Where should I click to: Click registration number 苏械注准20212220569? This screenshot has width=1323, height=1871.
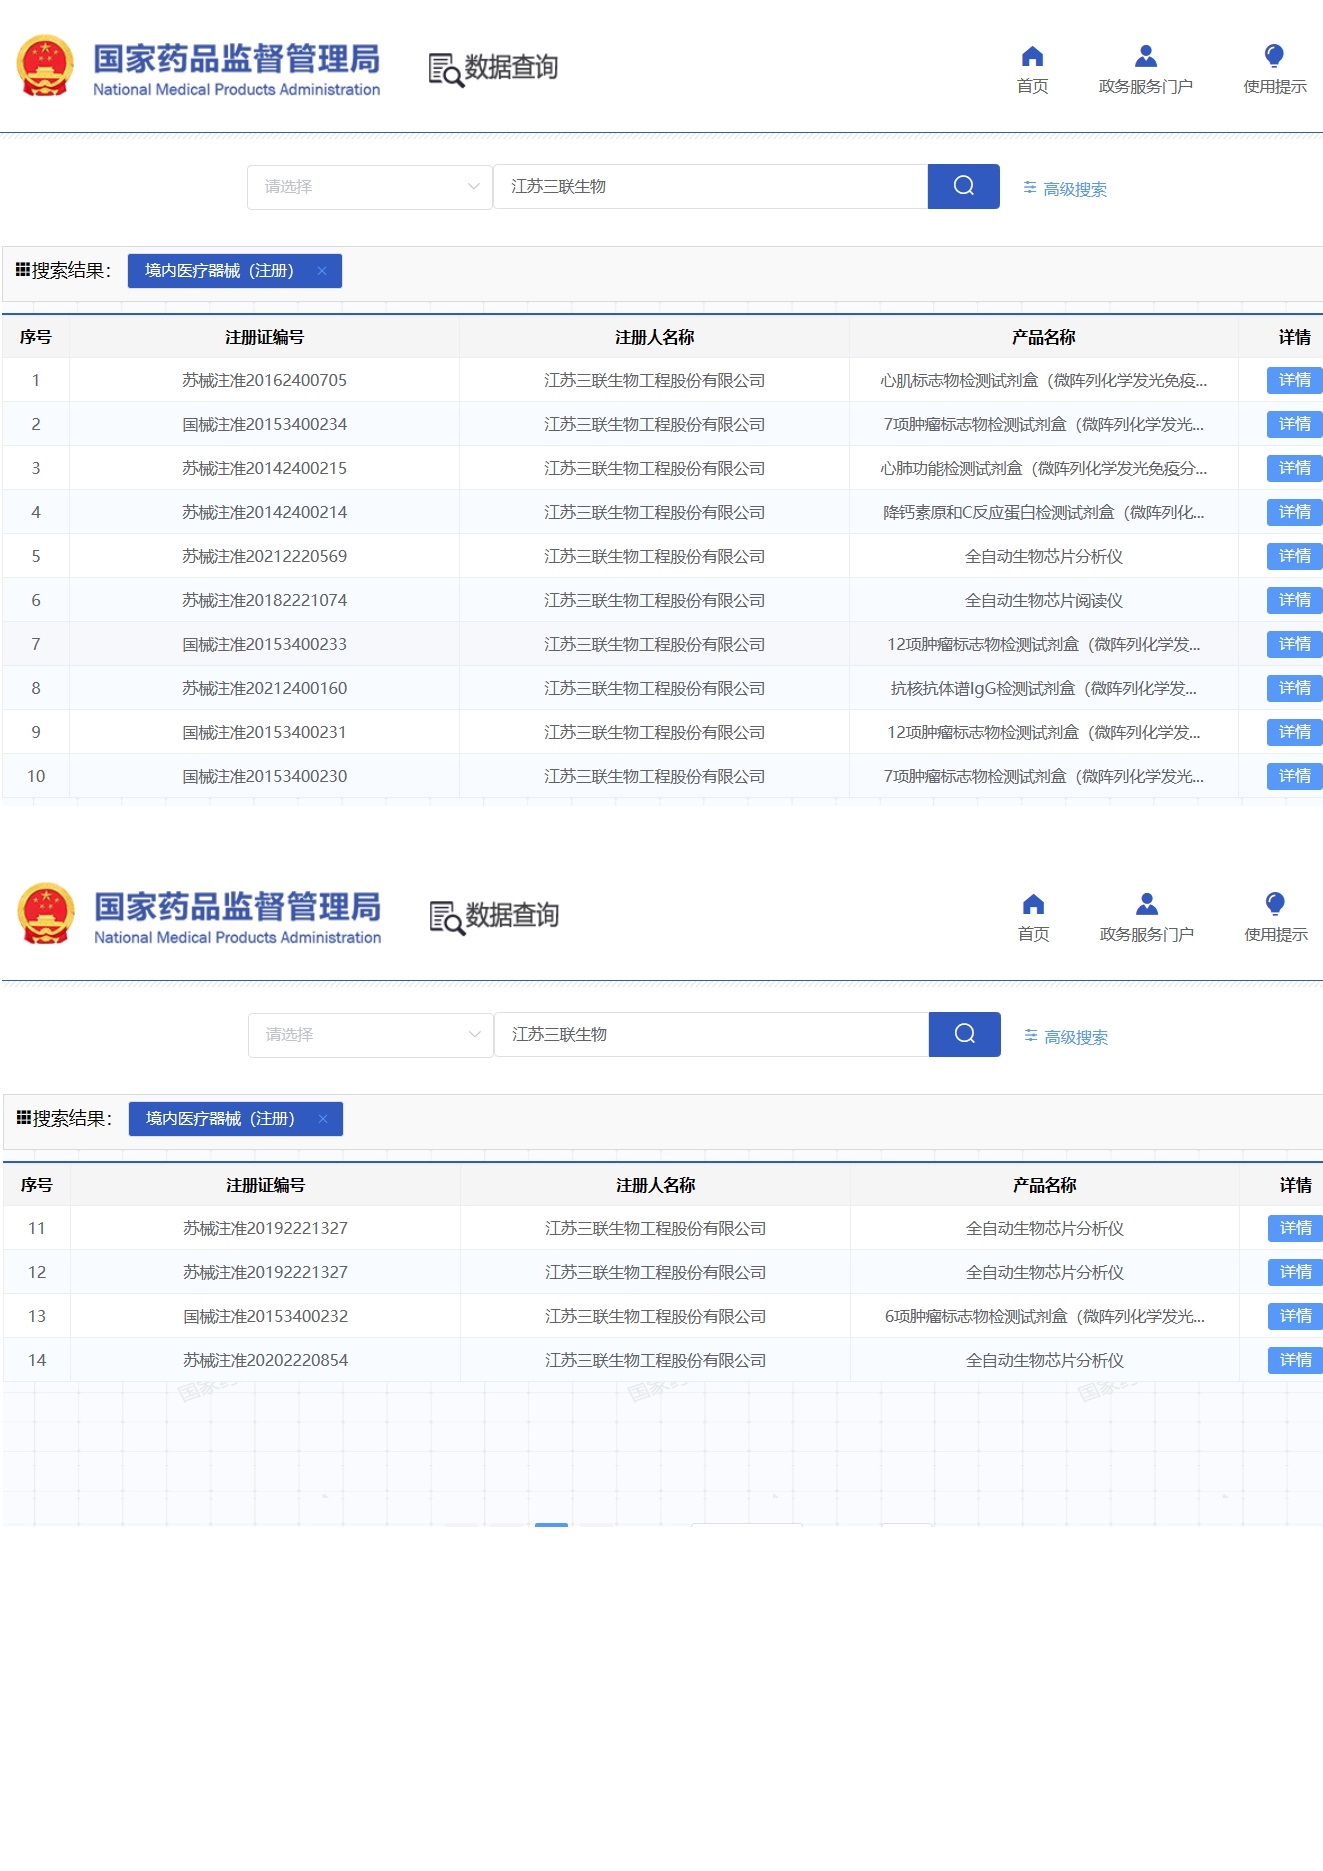tap(264, 556)
